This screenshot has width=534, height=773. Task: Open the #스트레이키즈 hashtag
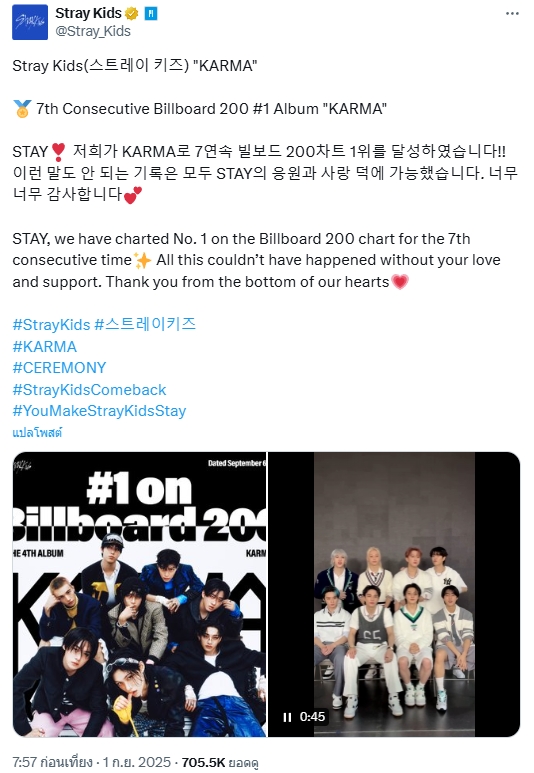[x=145, y=324]
